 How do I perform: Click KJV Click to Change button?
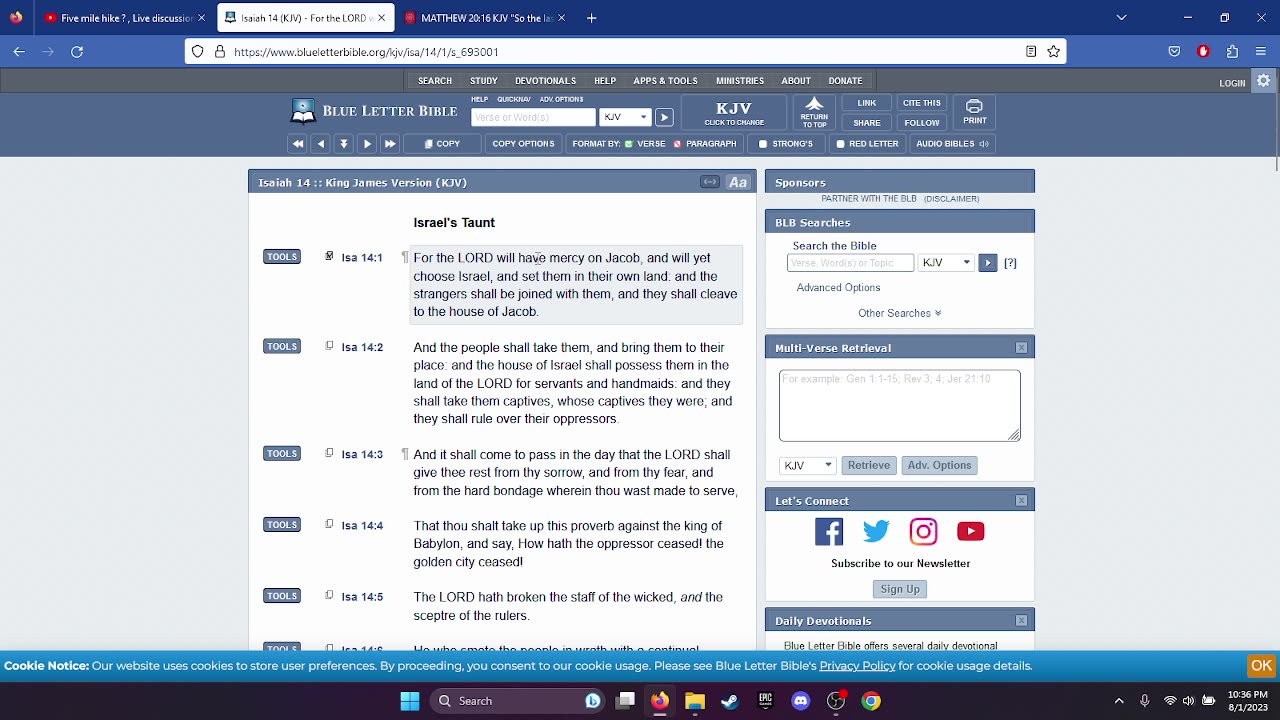pos(734,113)
